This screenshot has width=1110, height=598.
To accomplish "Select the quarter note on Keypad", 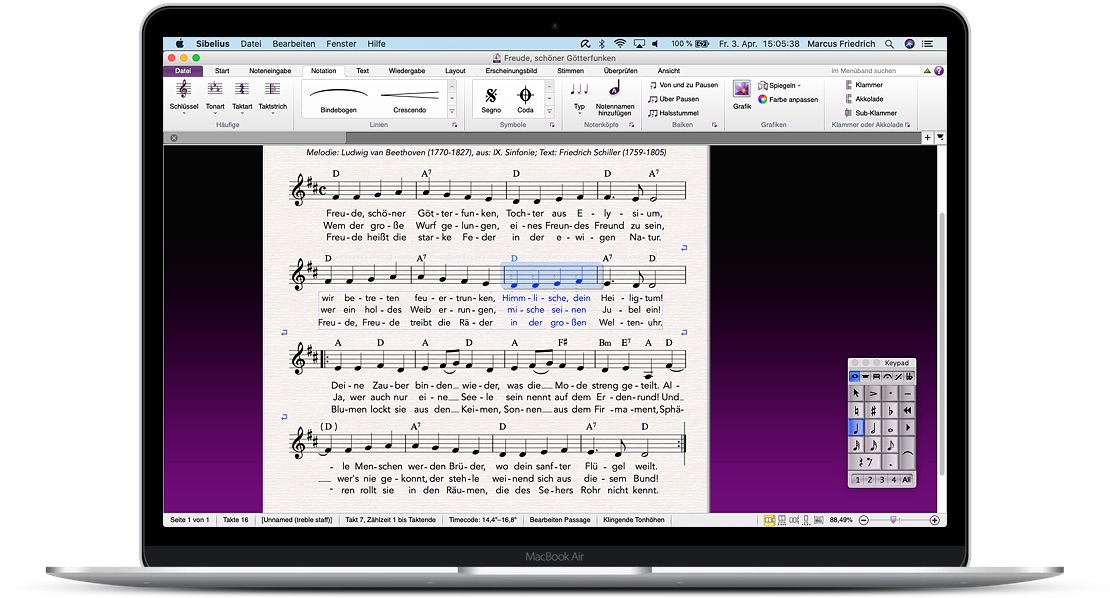I will 856,427.
